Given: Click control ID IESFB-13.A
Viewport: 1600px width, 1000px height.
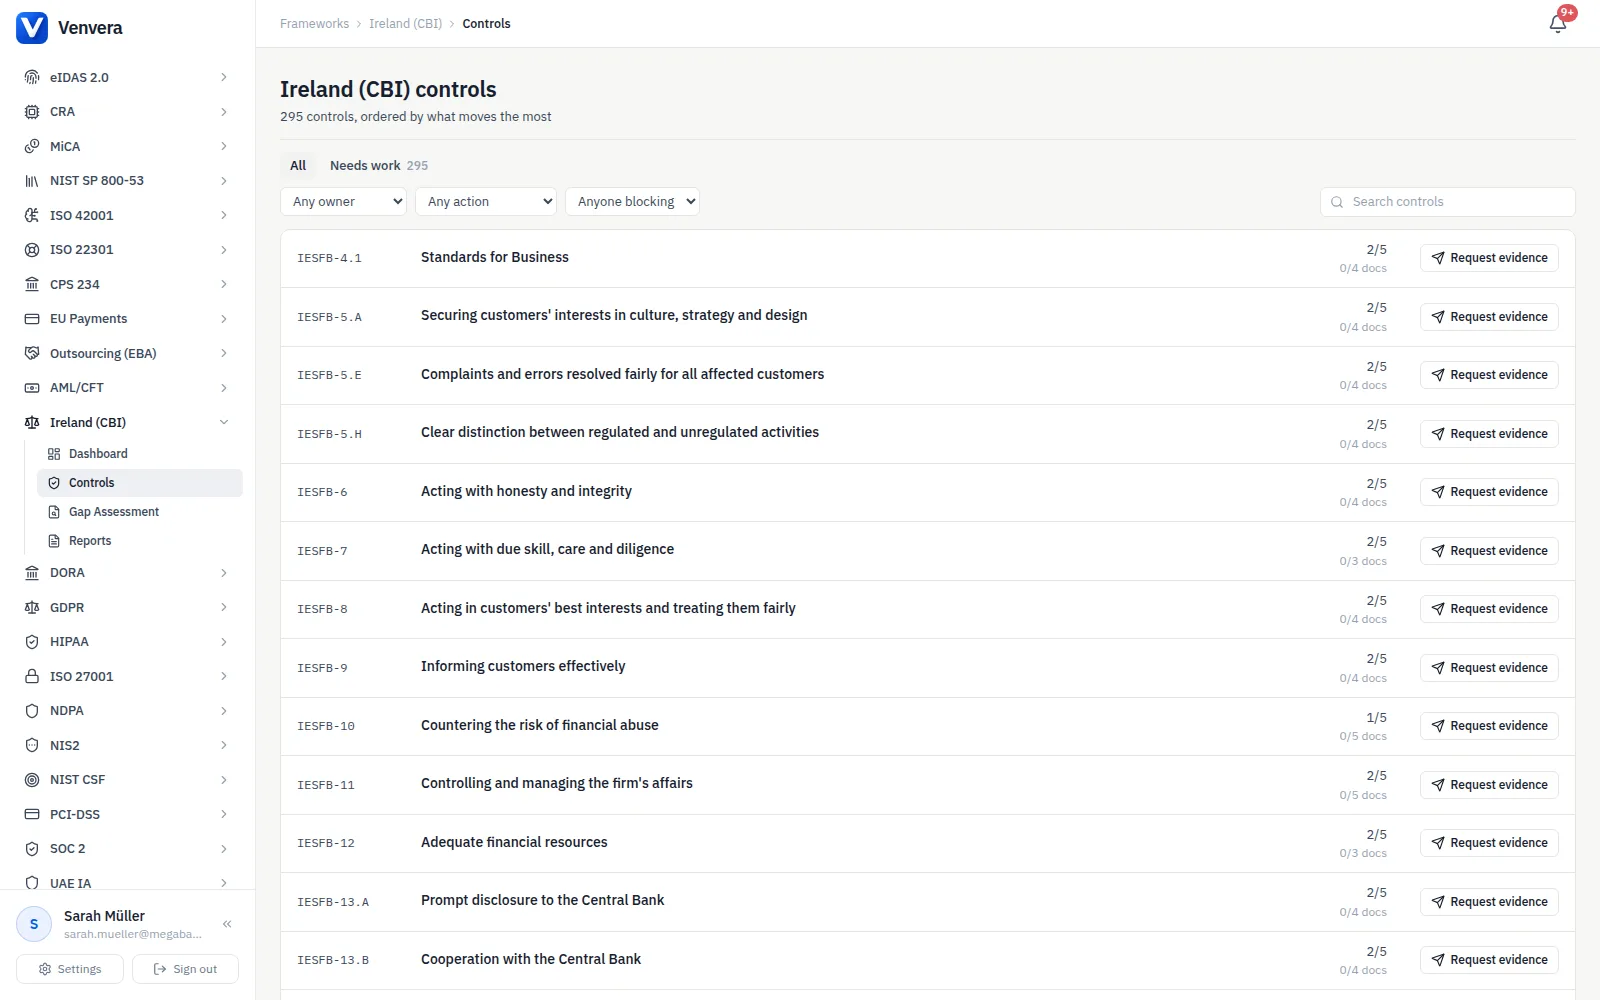Looking at the screenshot, I should click(x=333, y=902).
